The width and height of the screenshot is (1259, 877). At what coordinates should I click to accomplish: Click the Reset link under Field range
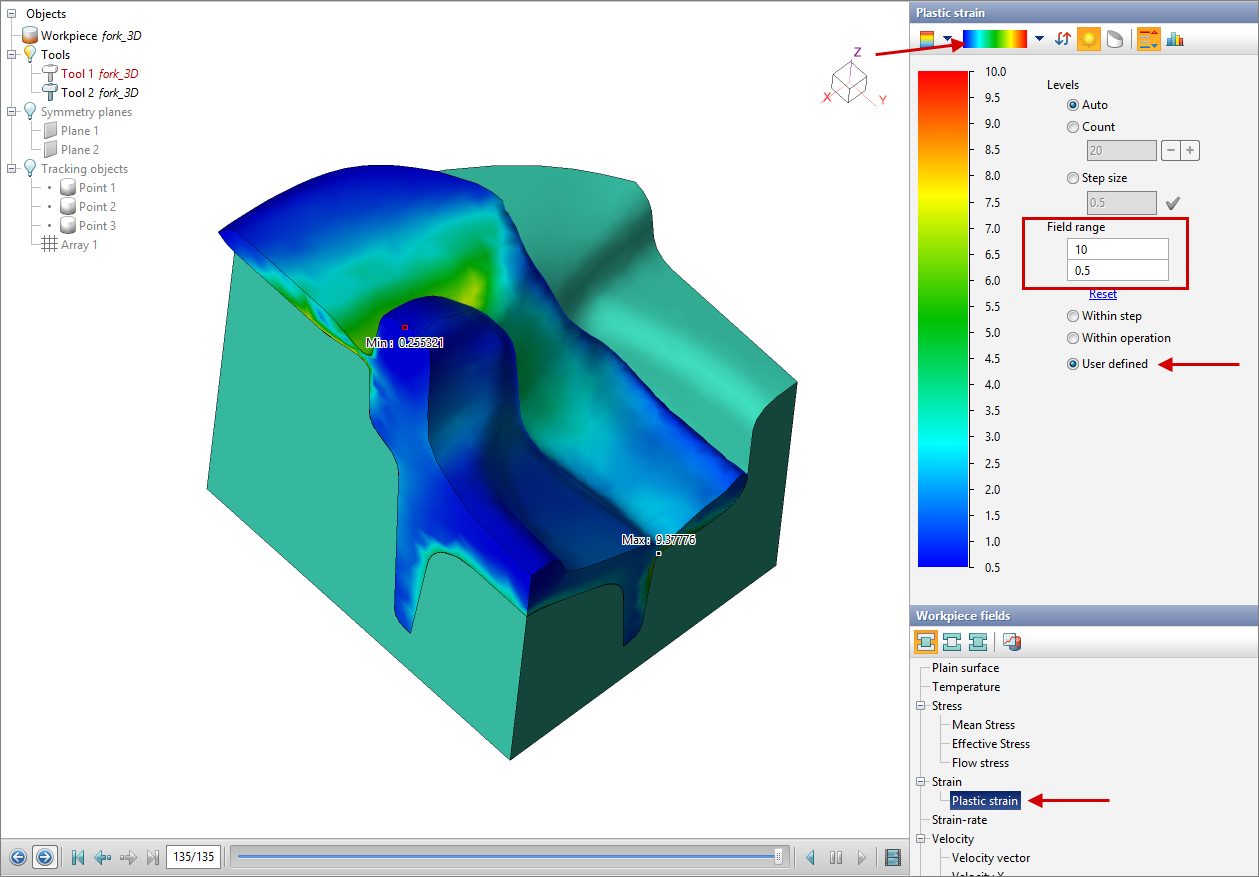coord(1102,294)
